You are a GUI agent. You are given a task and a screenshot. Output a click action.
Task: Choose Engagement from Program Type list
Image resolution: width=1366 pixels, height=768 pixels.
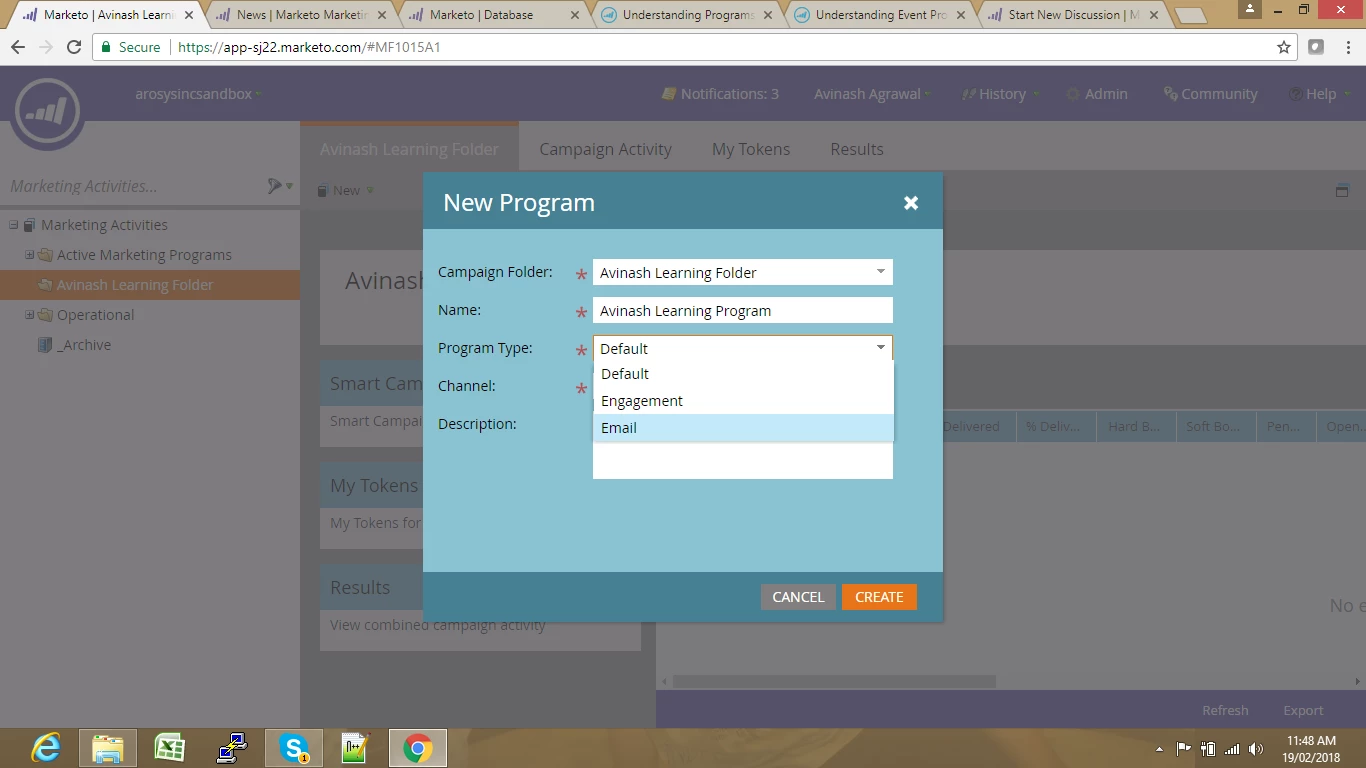point(743,401)
